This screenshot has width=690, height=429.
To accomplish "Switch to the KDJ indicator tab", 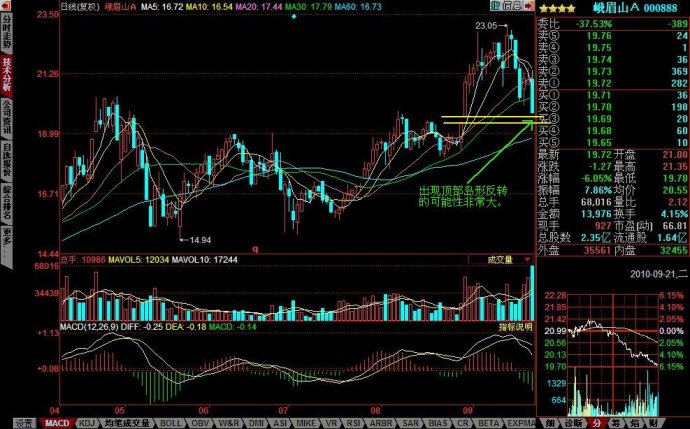I will 87,423.
